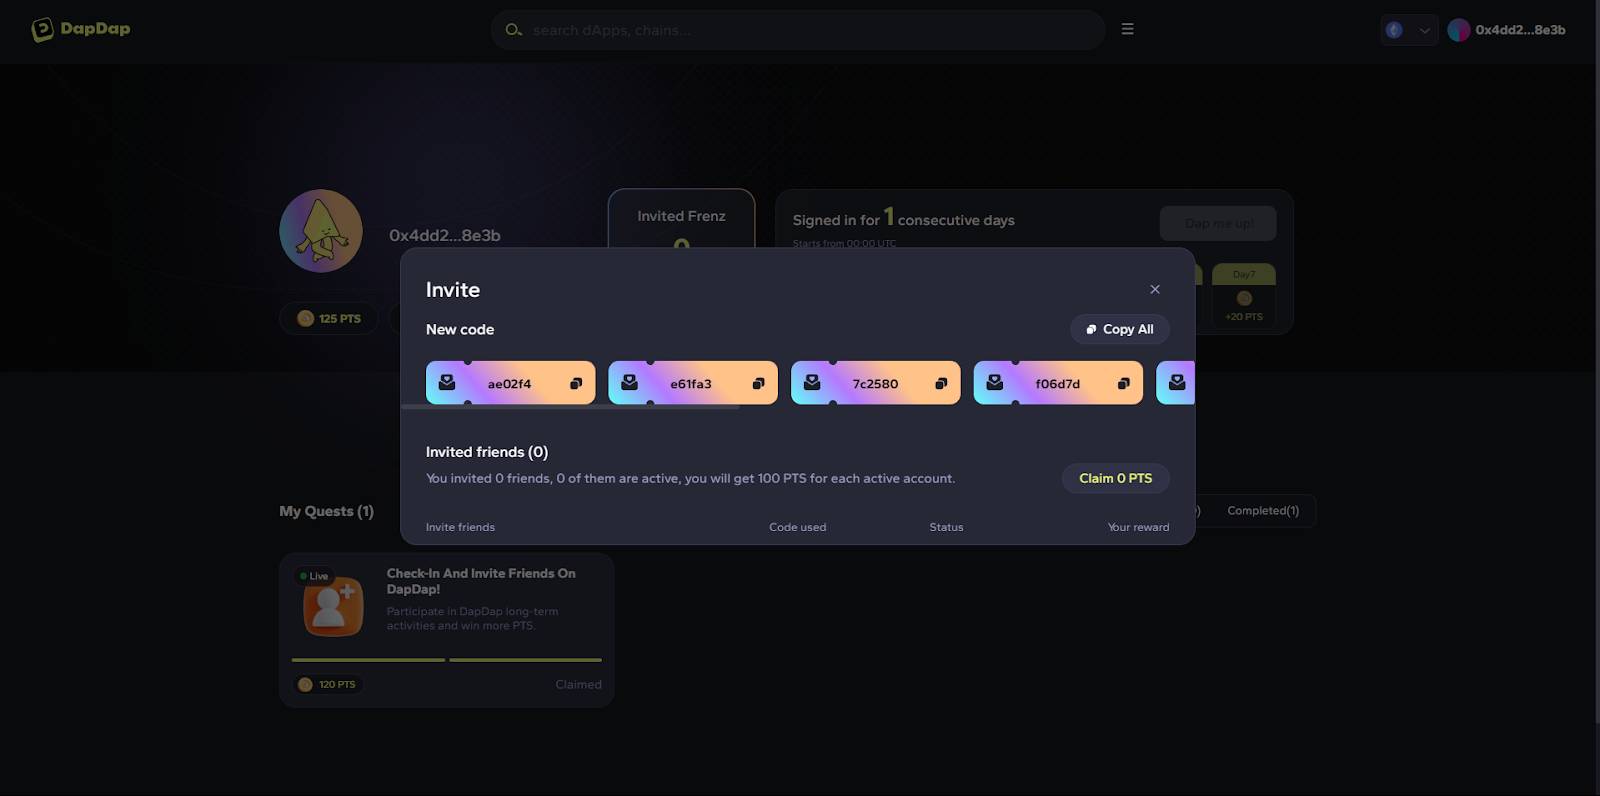This screenshot has width=1600, height=796.
Task: Select the ae02f4 code text
Action: (x=509, y=384)
